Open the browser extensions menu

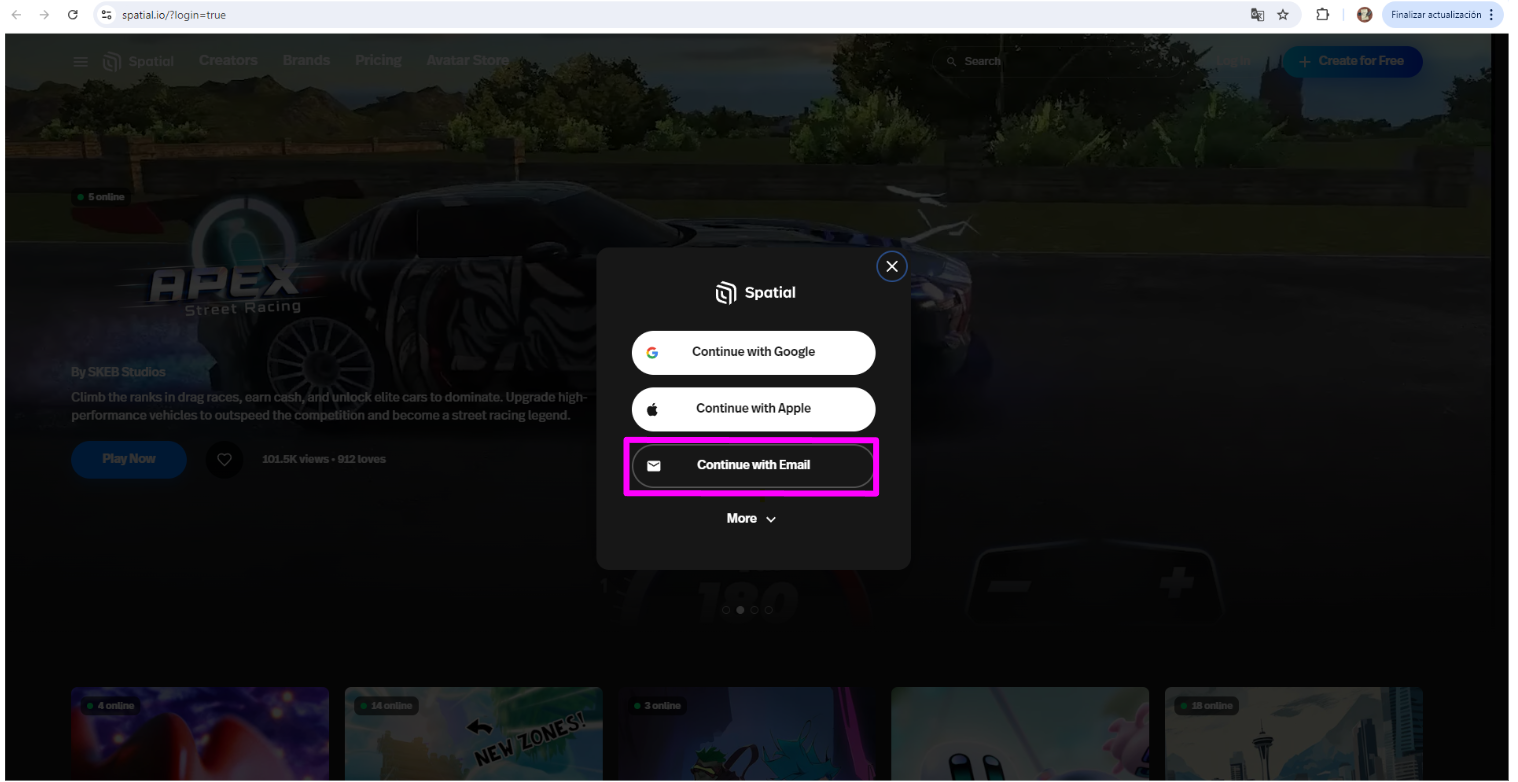pyautogui.click(x=1322, y=15)
